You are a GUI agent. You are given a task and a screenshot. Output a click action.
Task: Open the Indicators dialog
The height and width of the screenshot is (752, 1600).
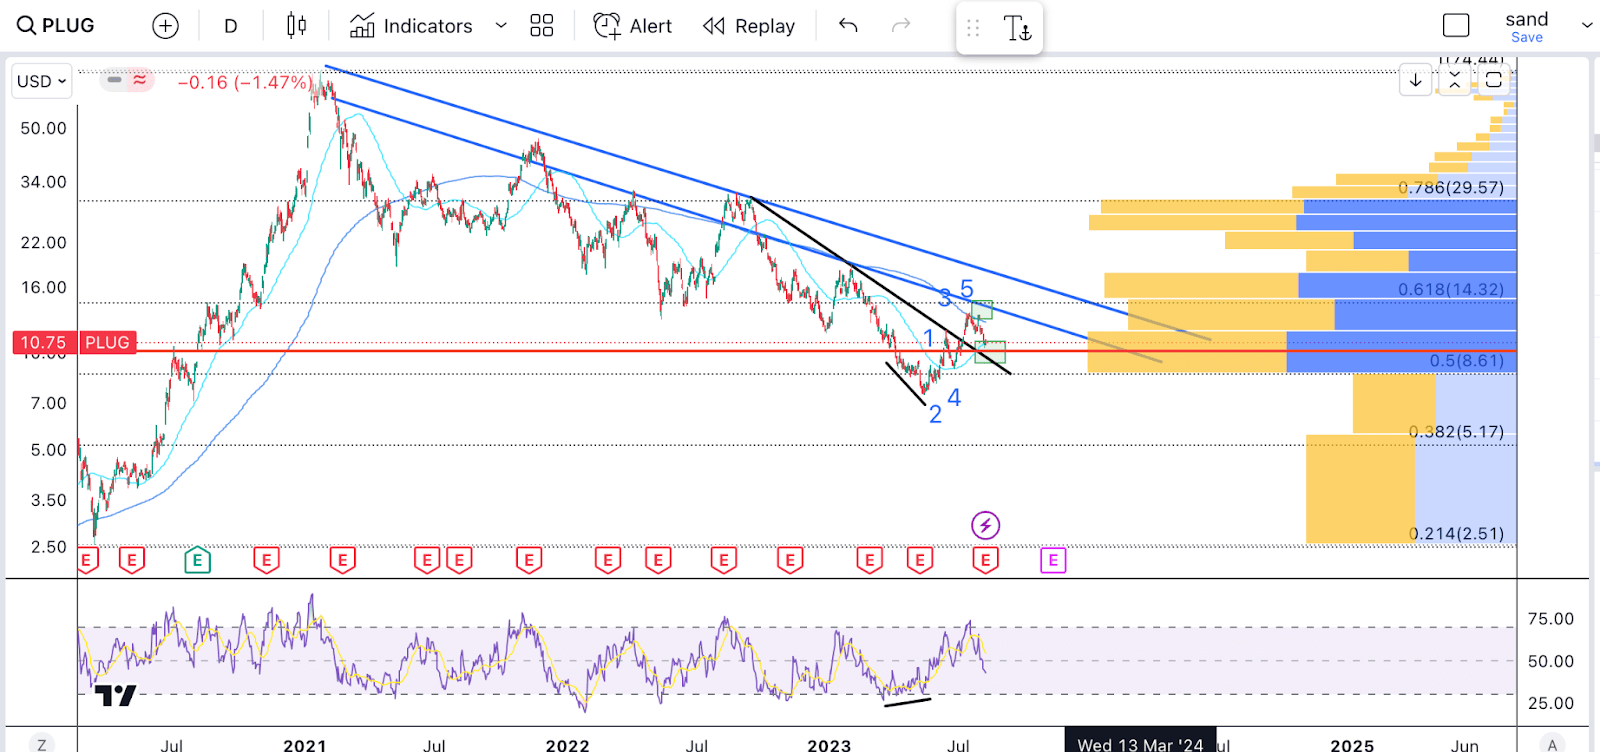click(x=411, y=26)
